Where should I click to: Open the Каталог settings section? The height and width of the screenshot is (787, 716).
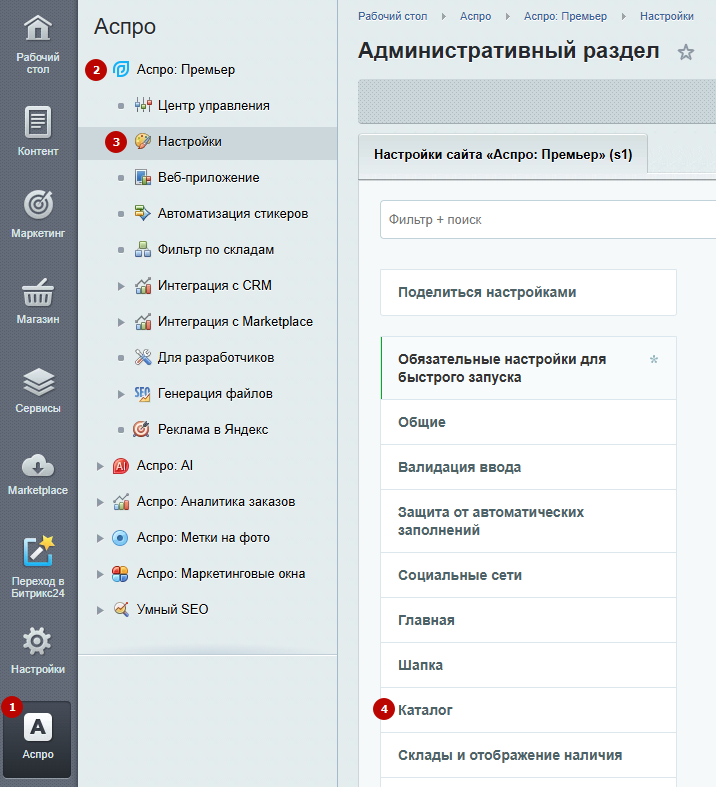[528, 710]
